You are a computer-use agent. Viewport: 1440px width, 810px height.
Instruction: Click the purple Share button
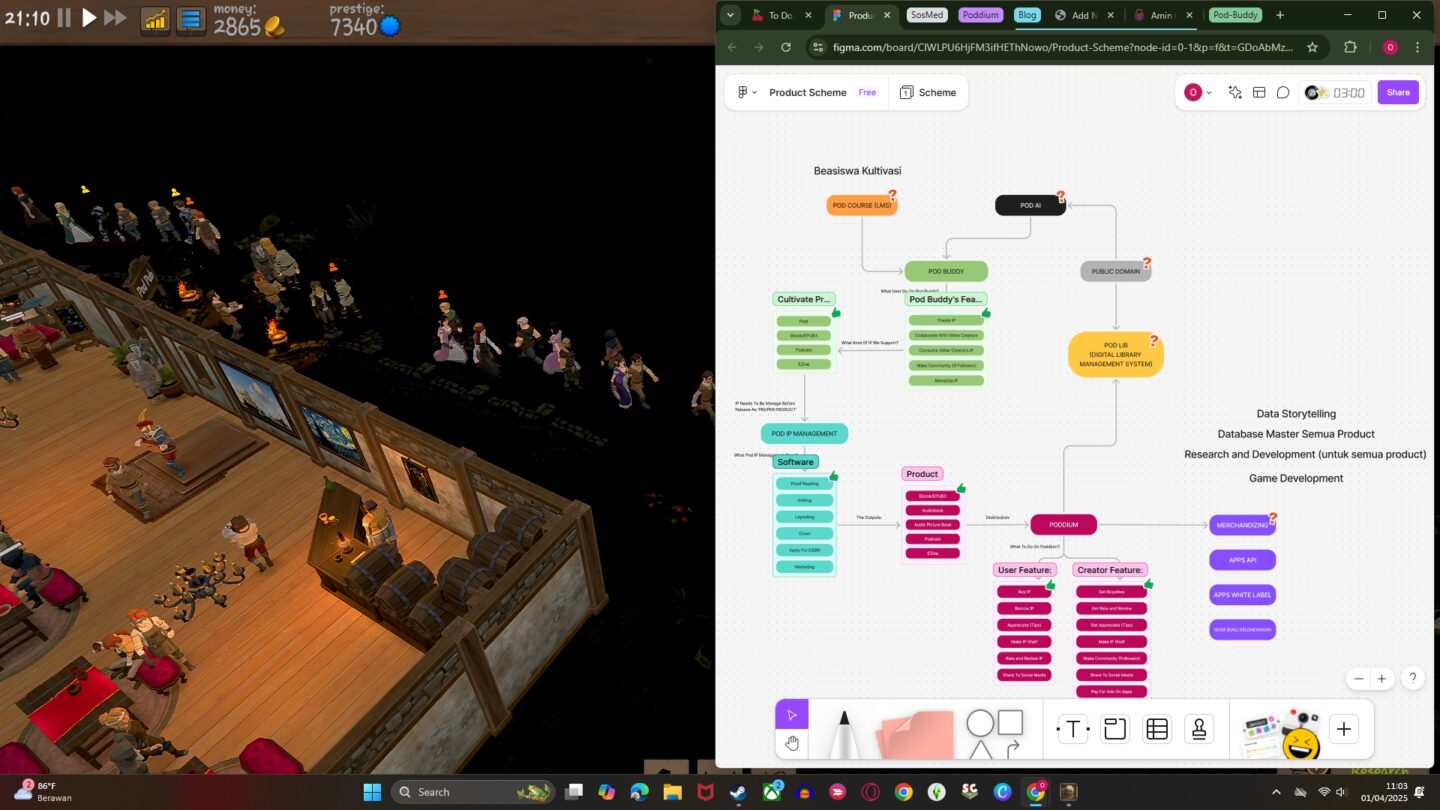1398,92
